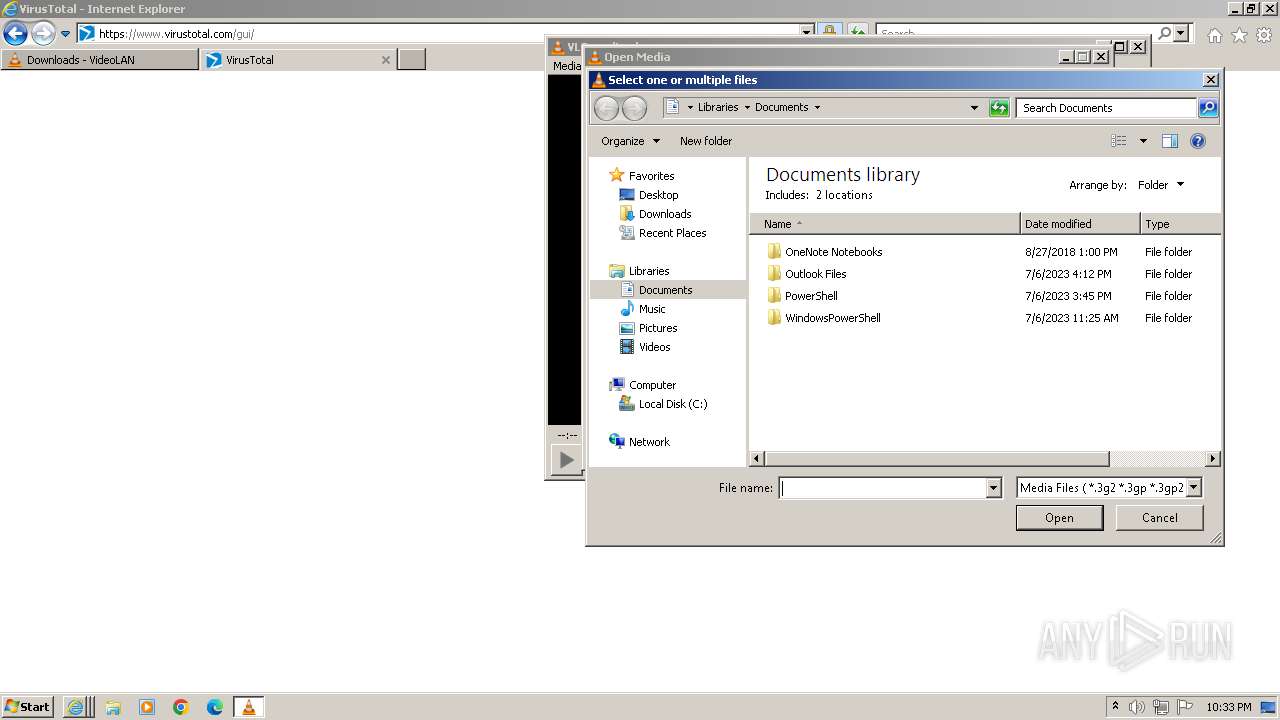Focus the File name input field
Viewport: 1280px width, 720px height.
tap(883, 488)
